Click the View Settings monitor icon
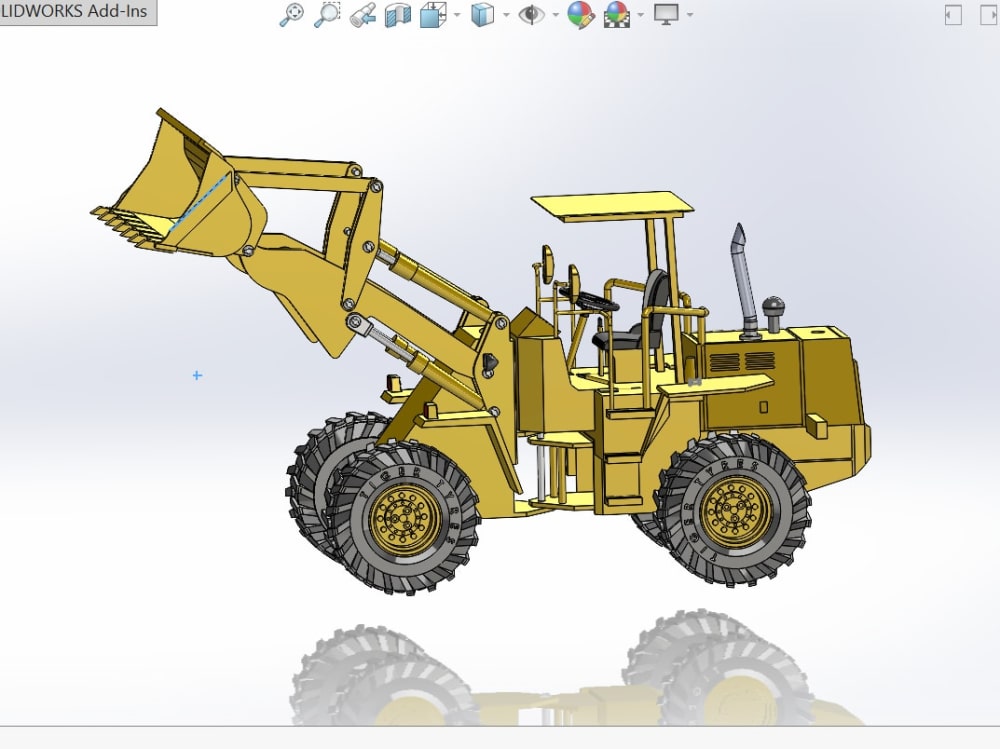The image size is (1000, 749). (666, 14)
